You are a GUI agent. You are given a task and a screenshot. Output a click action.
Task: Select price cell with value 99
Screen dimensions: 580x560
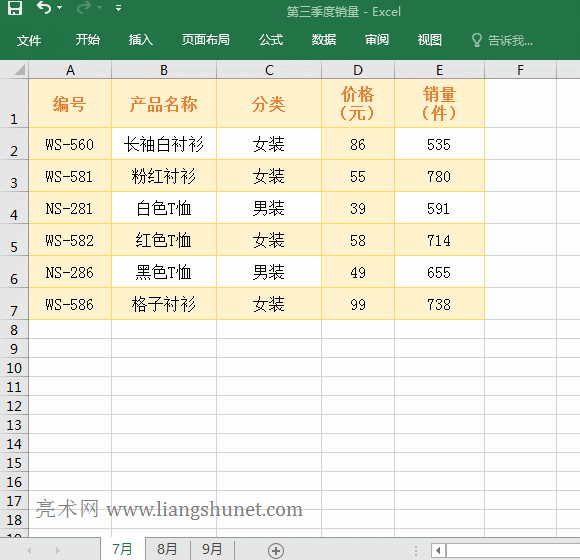click(x=358, y=304)
